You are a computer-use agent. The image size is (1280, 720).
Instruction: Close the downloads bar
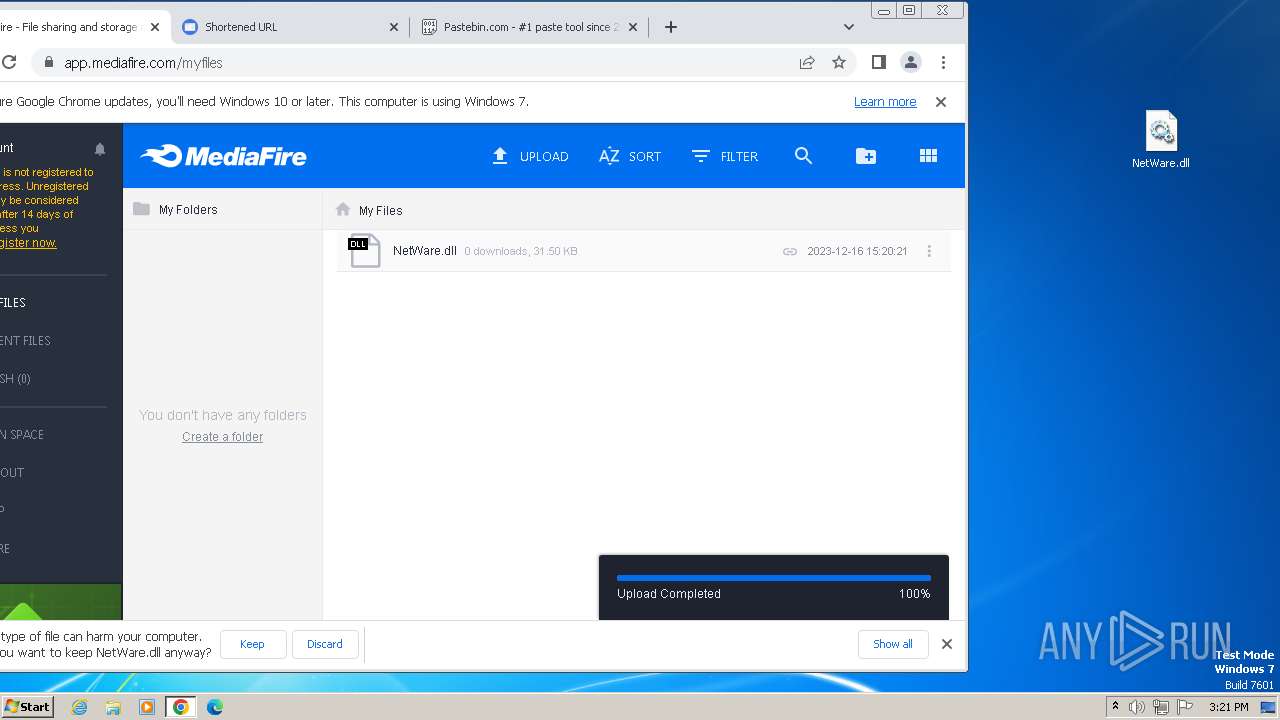[x=947, y=644]
